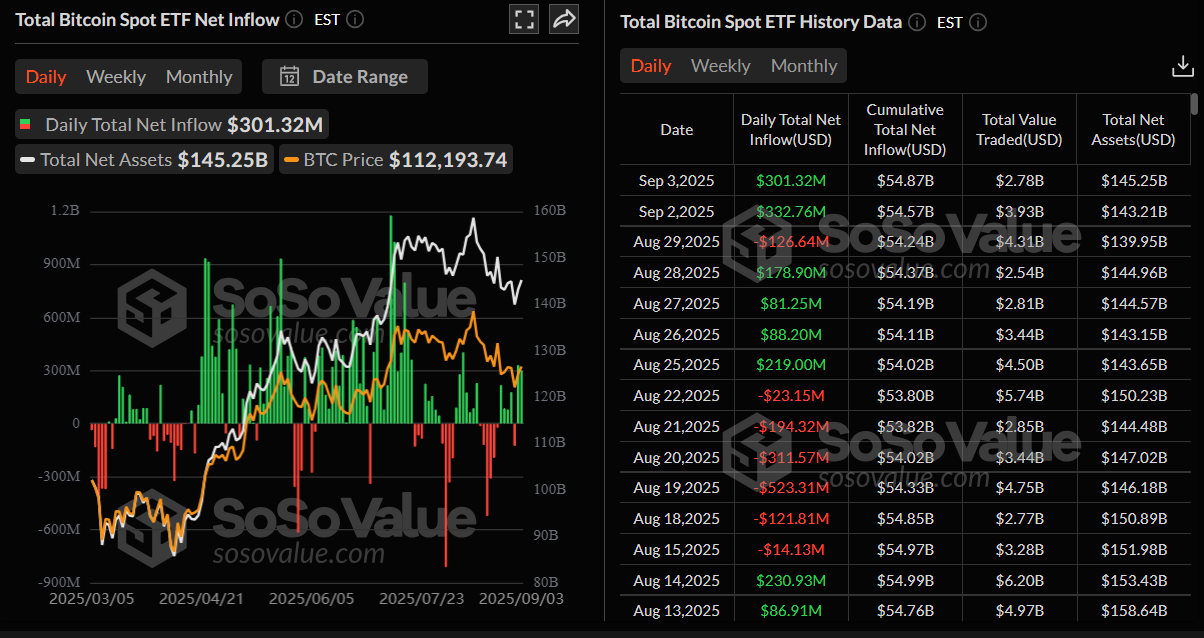Select the Aug 18,2025 date cell
Viewport: 1204px width, 638px height.
pyautogui.click(x=677, y=518)
